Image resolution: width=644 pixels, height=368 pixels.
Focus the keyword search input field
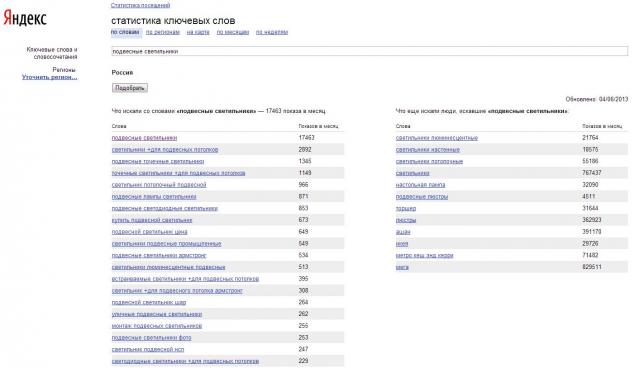[x=369, y=51]
